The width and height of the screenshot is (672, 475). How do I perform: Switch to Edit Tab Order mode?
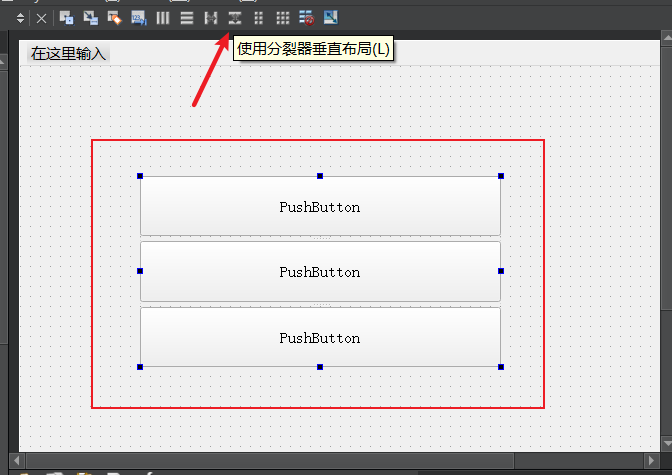(x=138, y=18)
